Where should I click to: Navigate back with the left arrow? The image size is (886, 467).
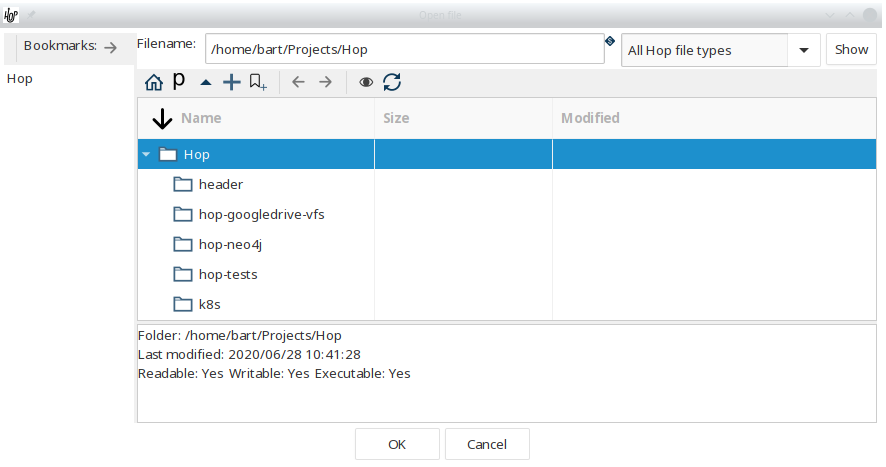[x=298, y=82]
